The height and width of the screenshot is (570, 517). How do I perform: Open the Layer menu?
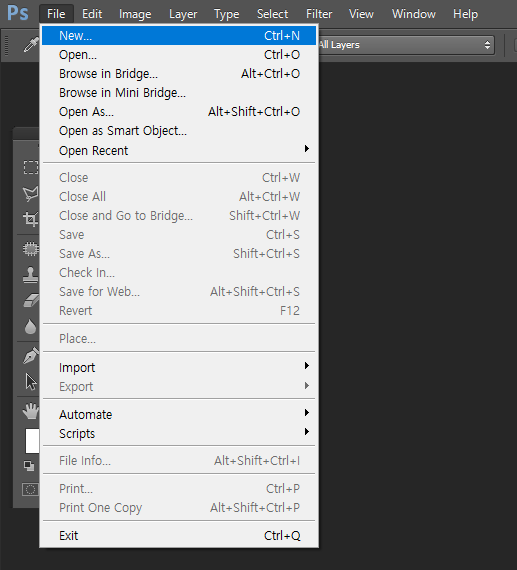click(183, 14)
